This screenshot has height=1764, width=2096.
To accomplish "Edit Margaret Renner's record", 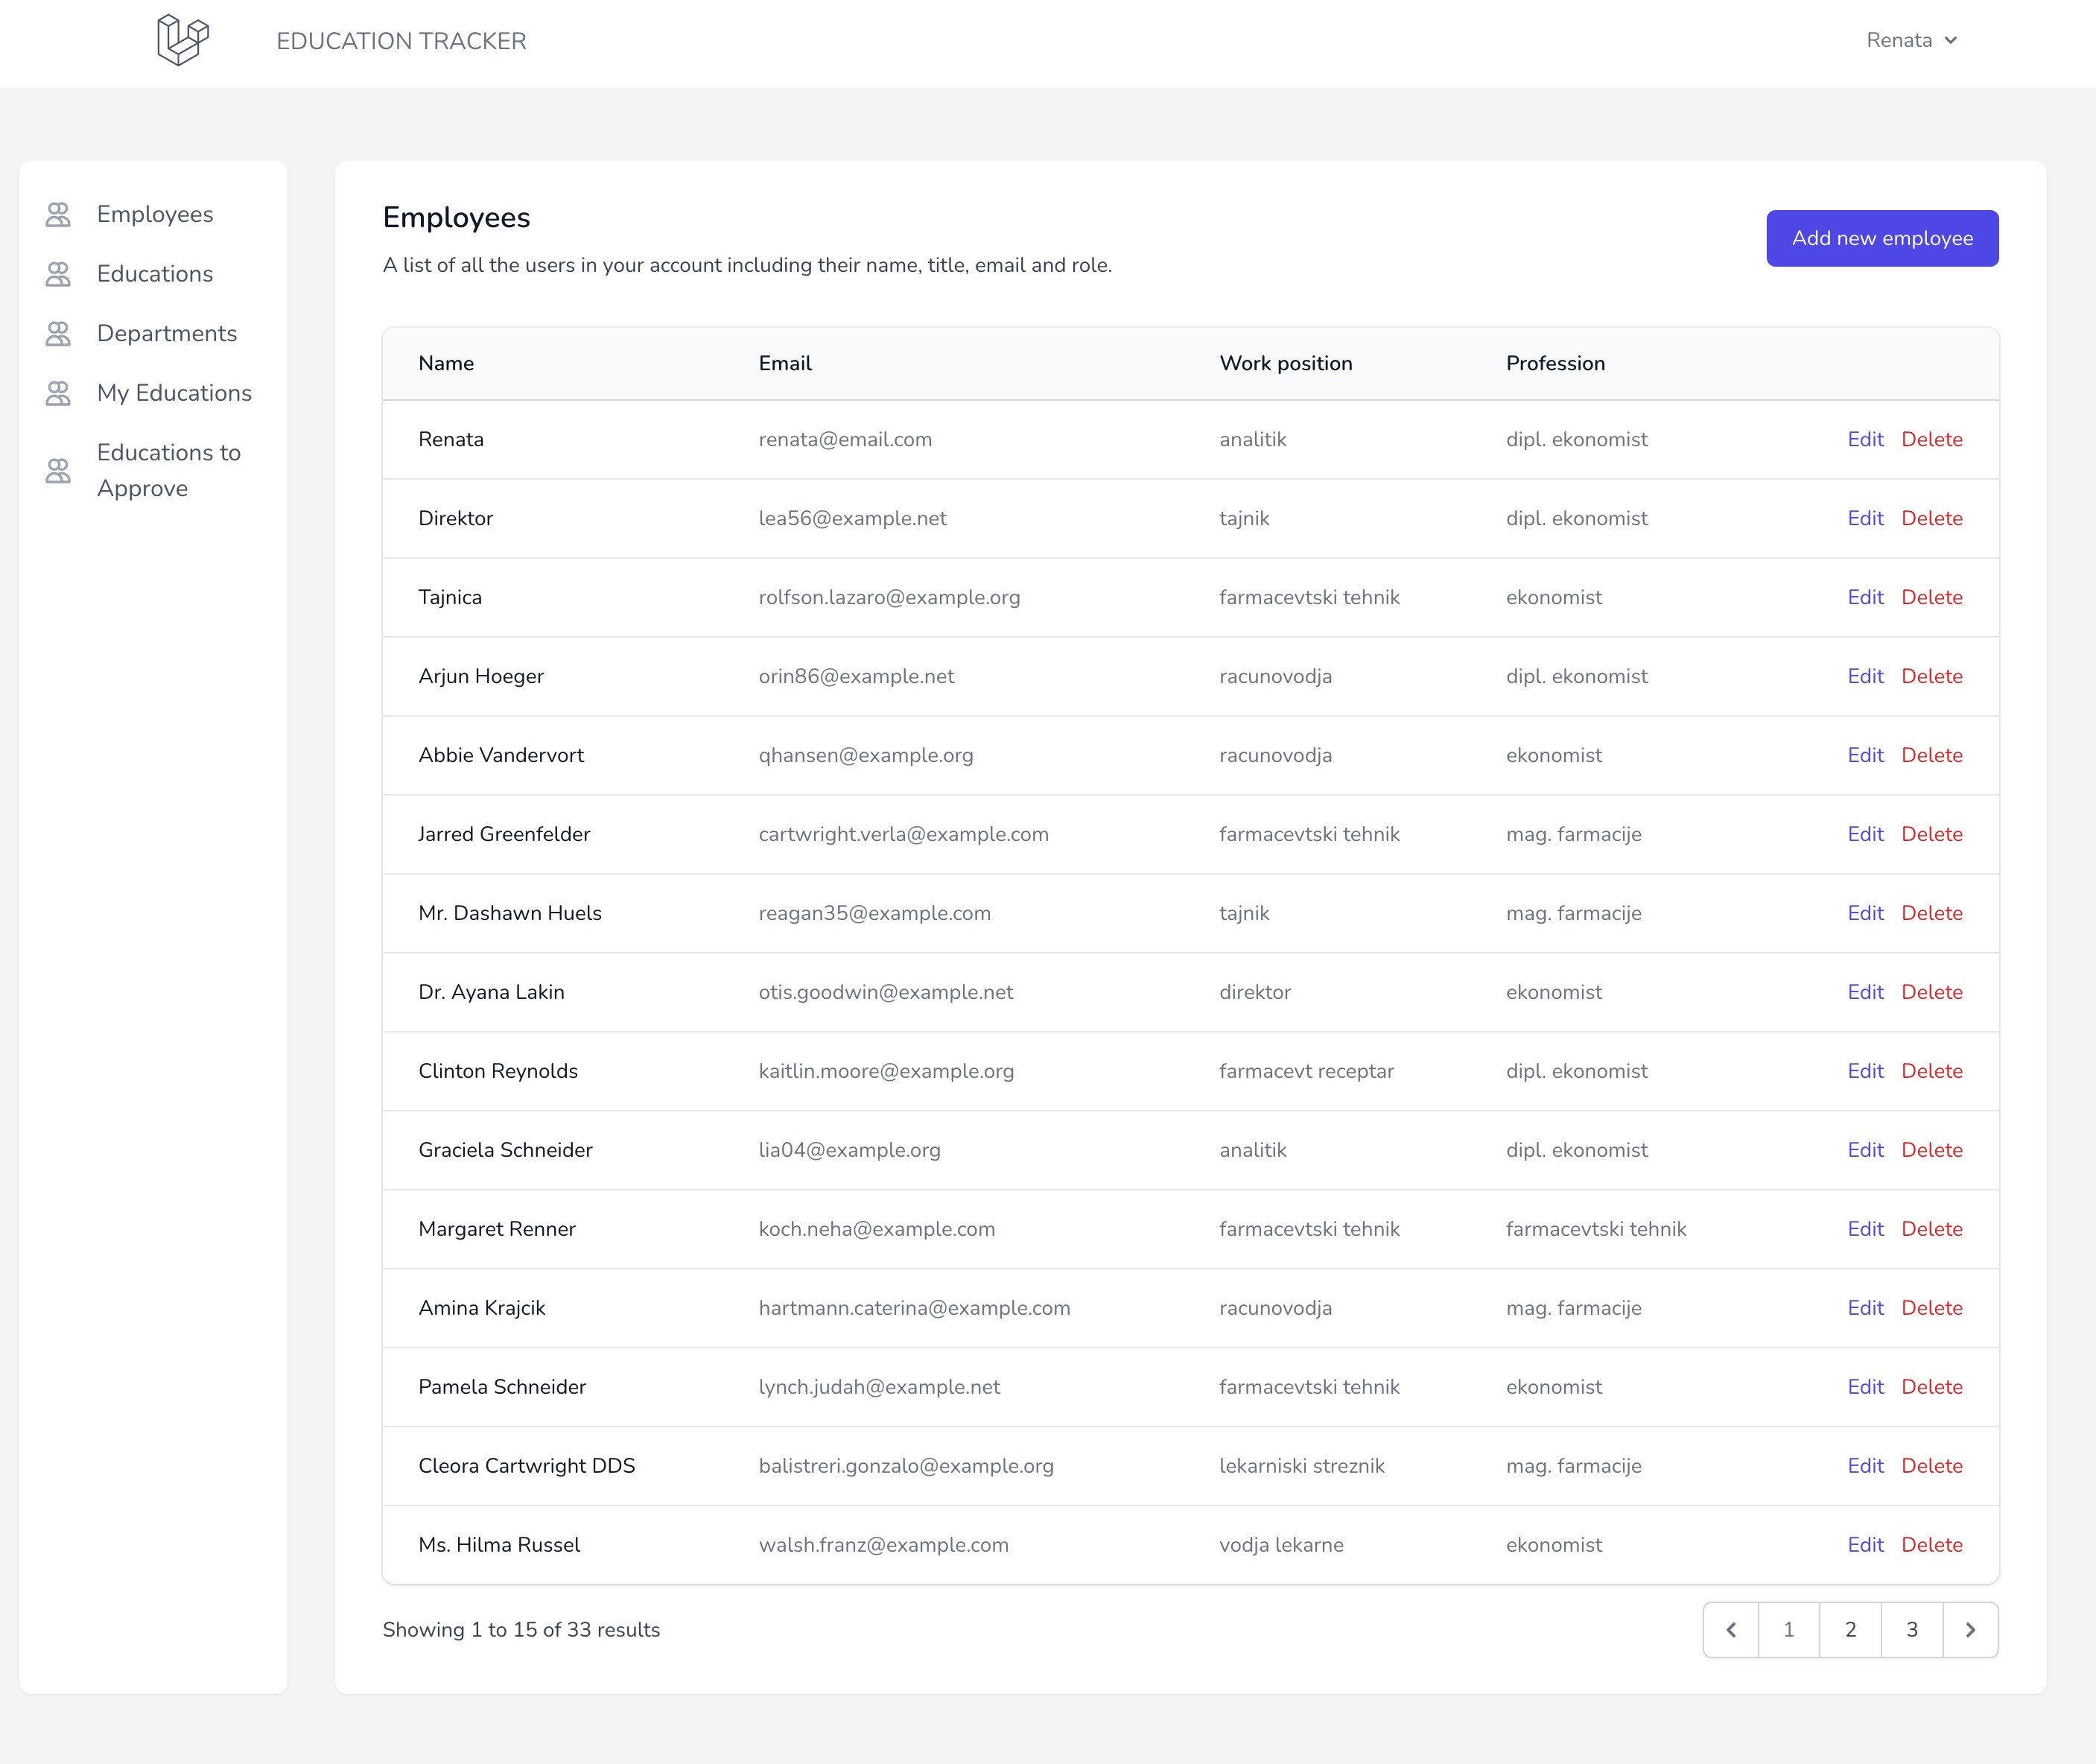I will tap(1865, 1229).
